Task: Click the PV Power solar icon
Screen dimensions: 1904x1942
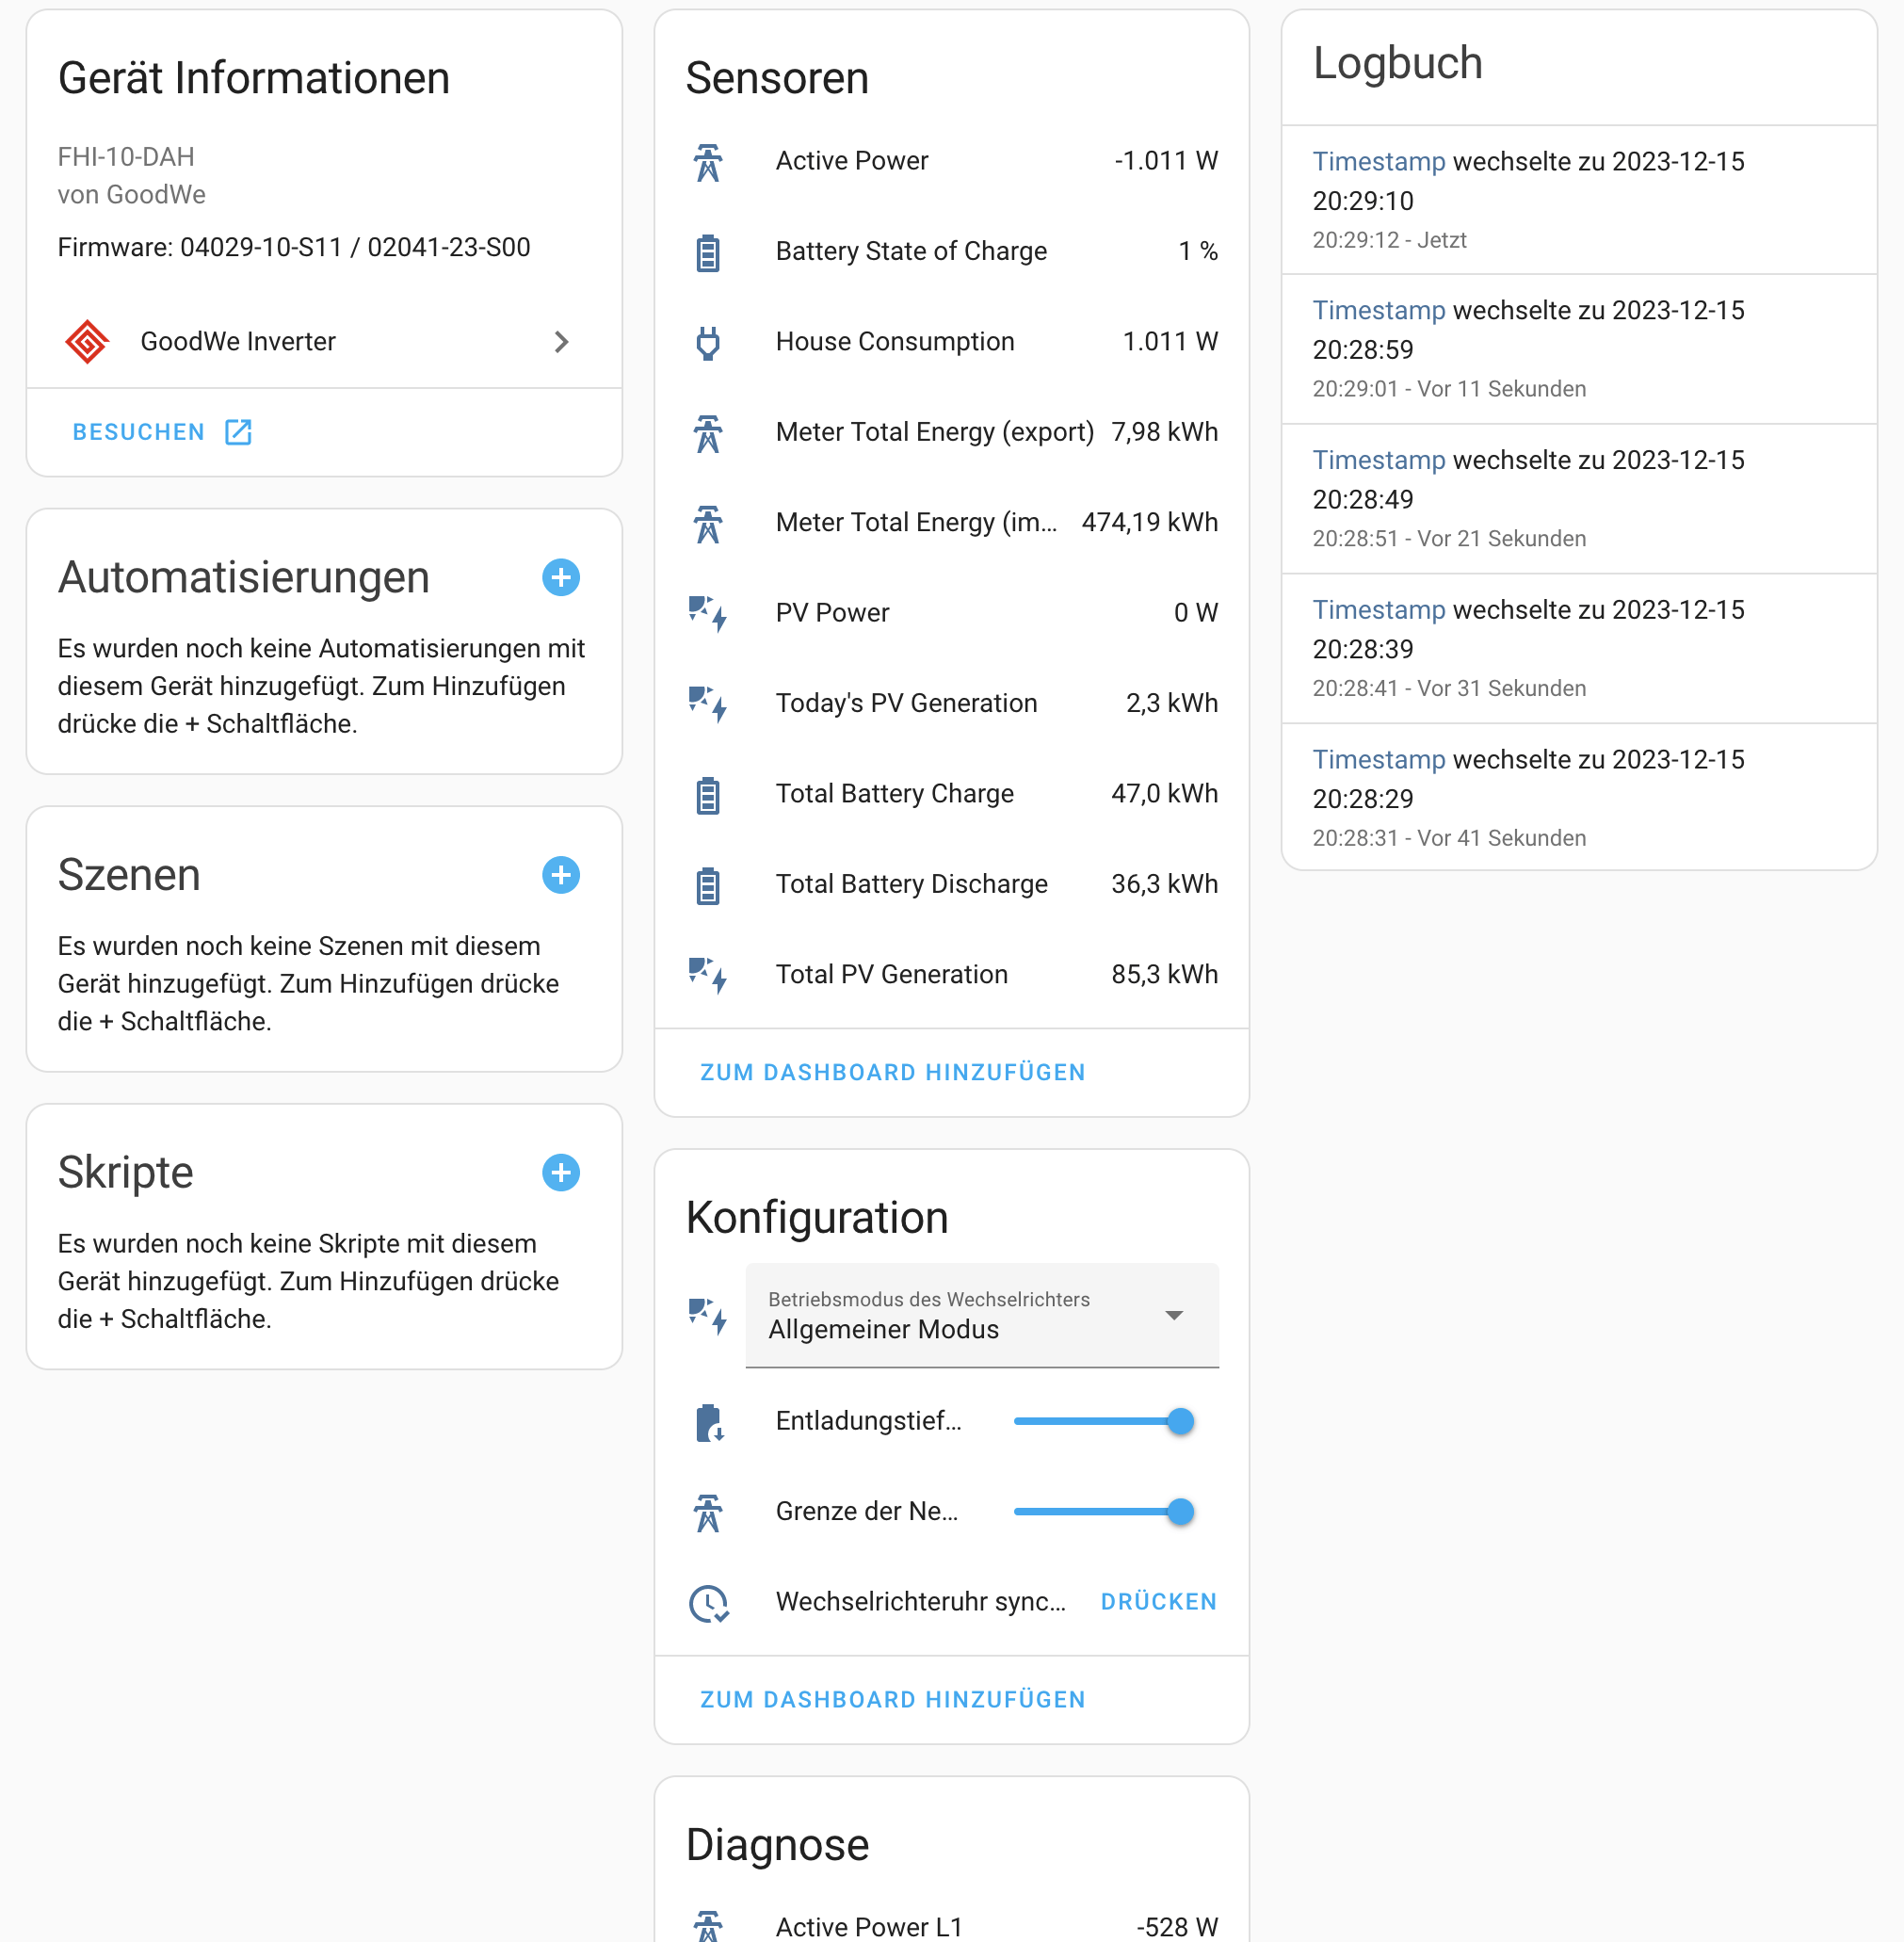Action: pos(707,613)
